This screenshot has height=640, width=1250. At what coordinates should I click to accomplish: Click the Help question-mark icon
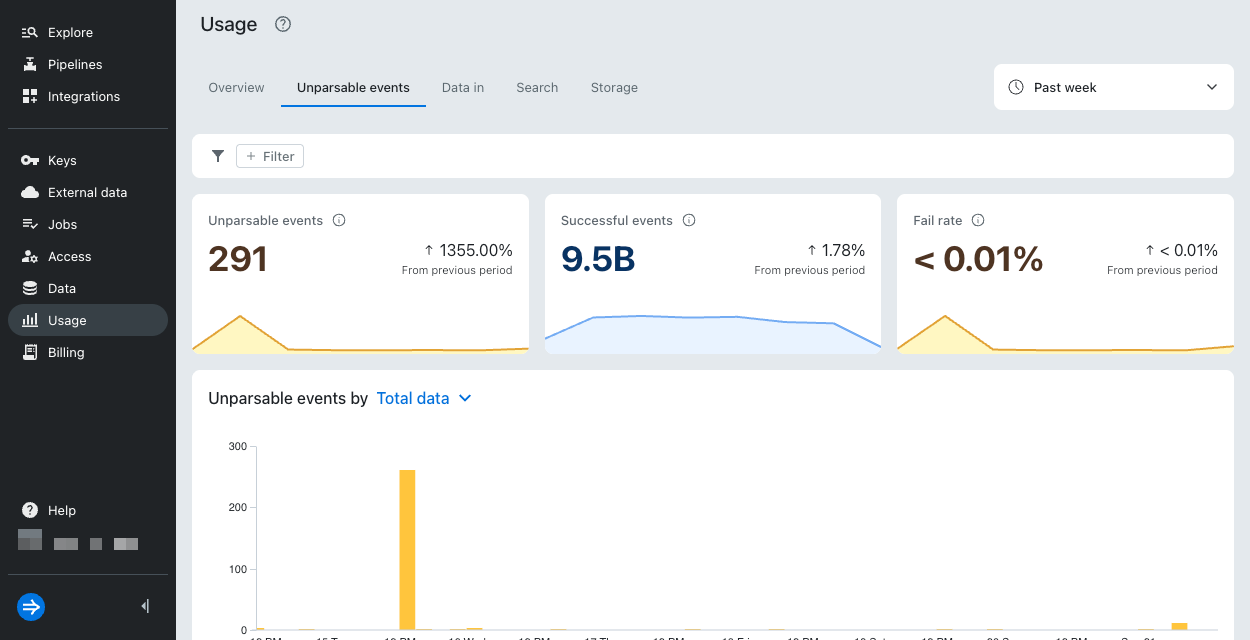tap(30, 511)
